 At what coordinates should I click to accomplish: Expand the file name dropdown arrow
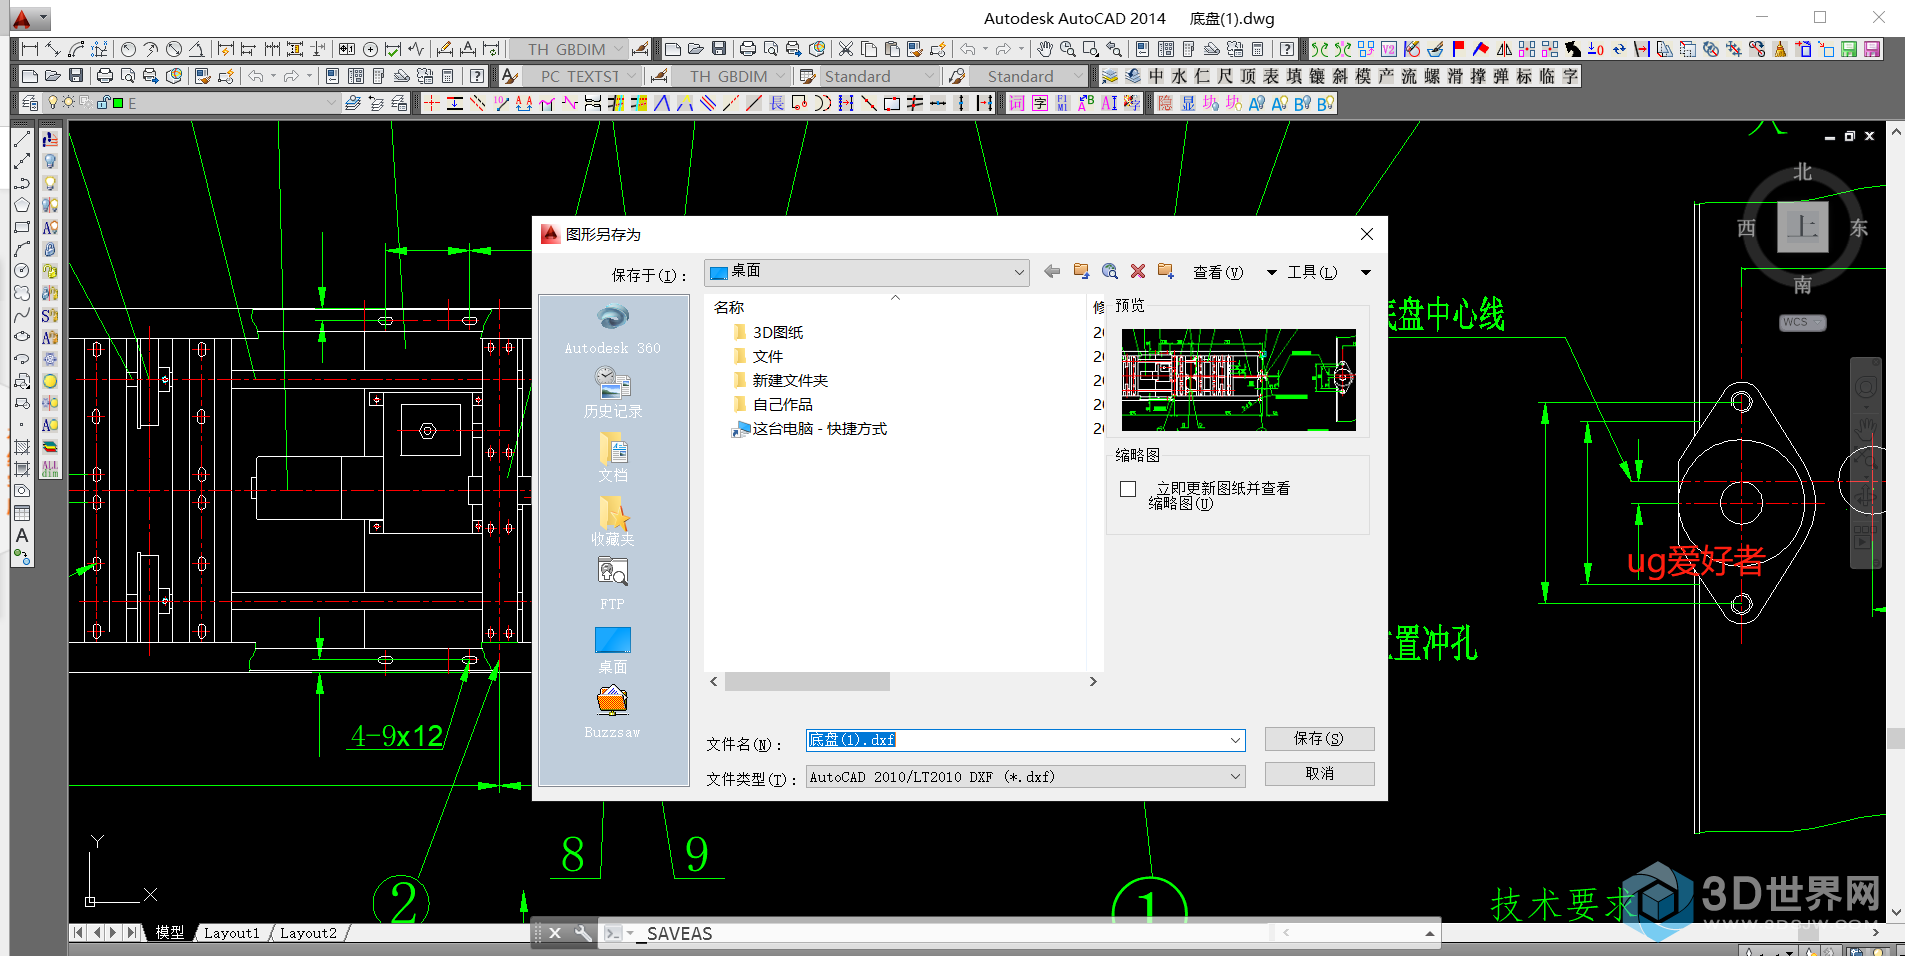click(x=1235, y=741)
